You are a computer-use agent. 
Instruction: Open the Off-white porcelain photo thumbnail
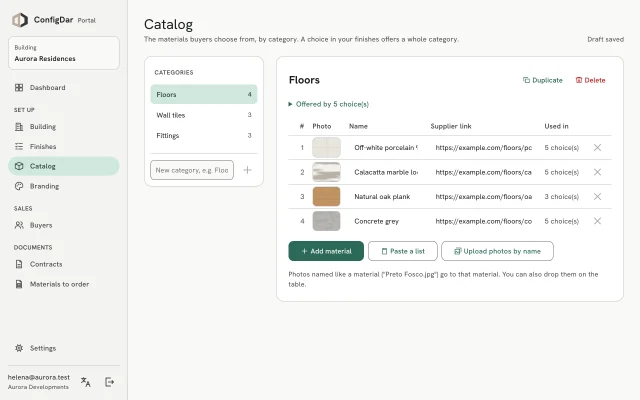[326, 147]
